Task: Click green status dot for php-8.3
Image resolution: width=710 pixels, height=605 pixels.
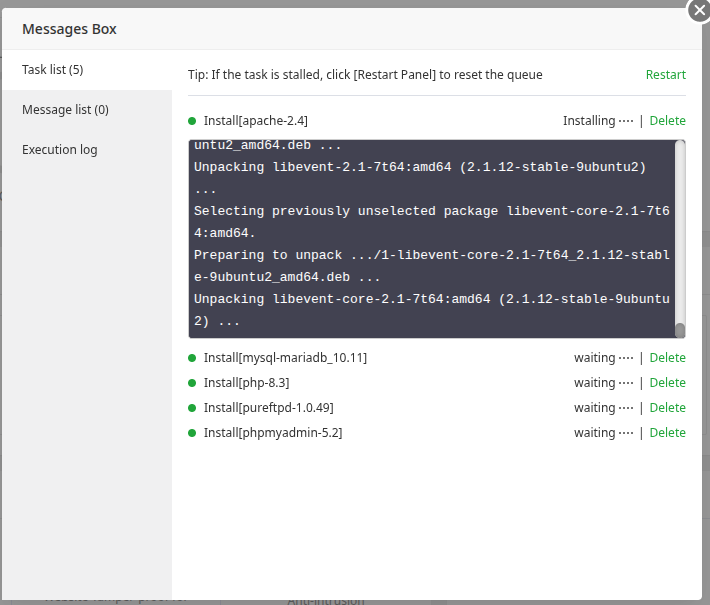Action: (192, 383)
